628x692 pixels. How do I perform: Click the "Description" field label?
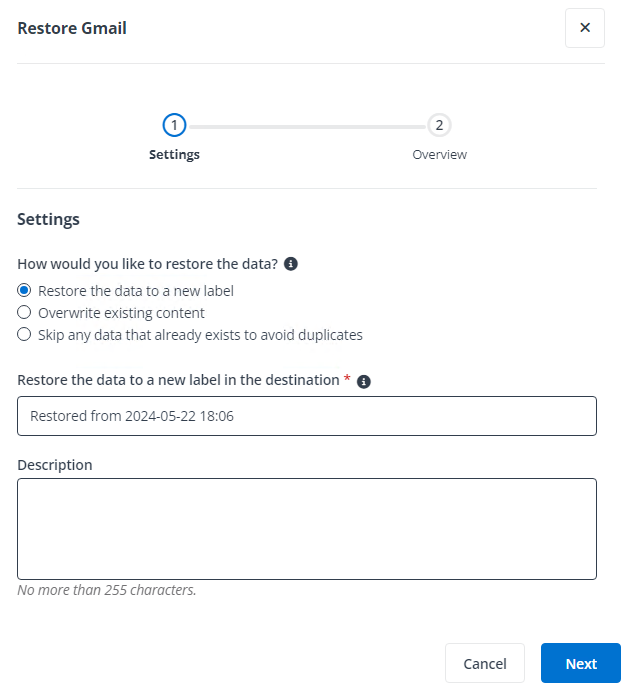(x=55, y=465)
